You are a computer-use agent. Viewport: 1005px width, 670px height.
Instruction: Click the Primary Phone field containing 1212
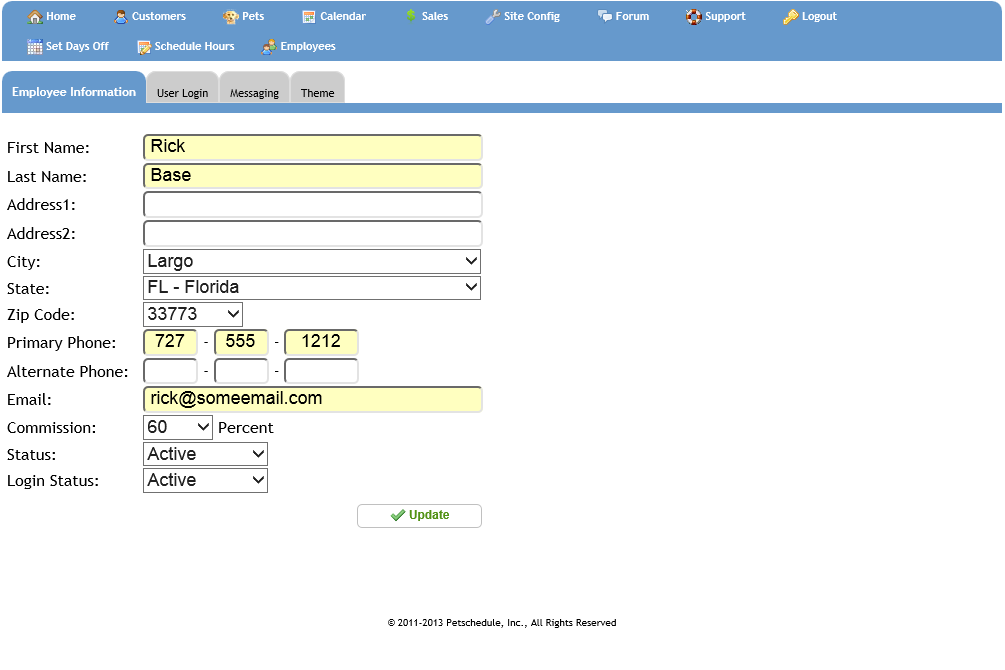click(321, 342)
